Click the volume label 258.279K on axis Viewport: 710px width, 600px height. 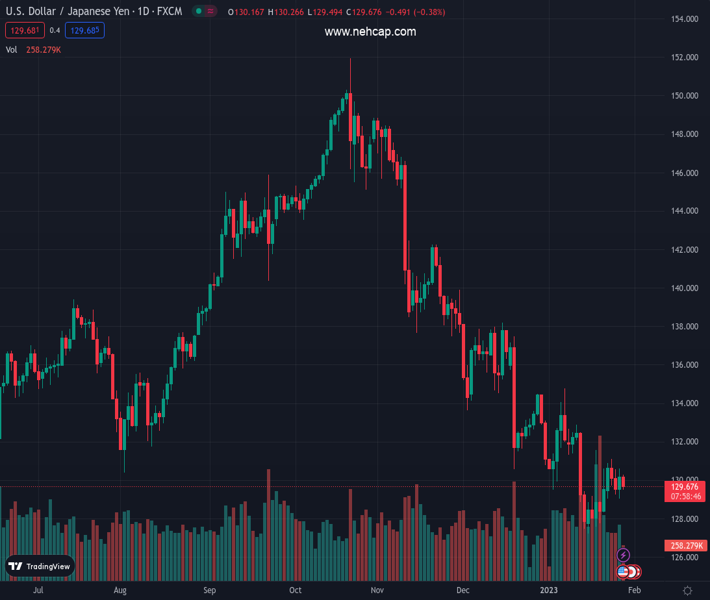point(685,545)
